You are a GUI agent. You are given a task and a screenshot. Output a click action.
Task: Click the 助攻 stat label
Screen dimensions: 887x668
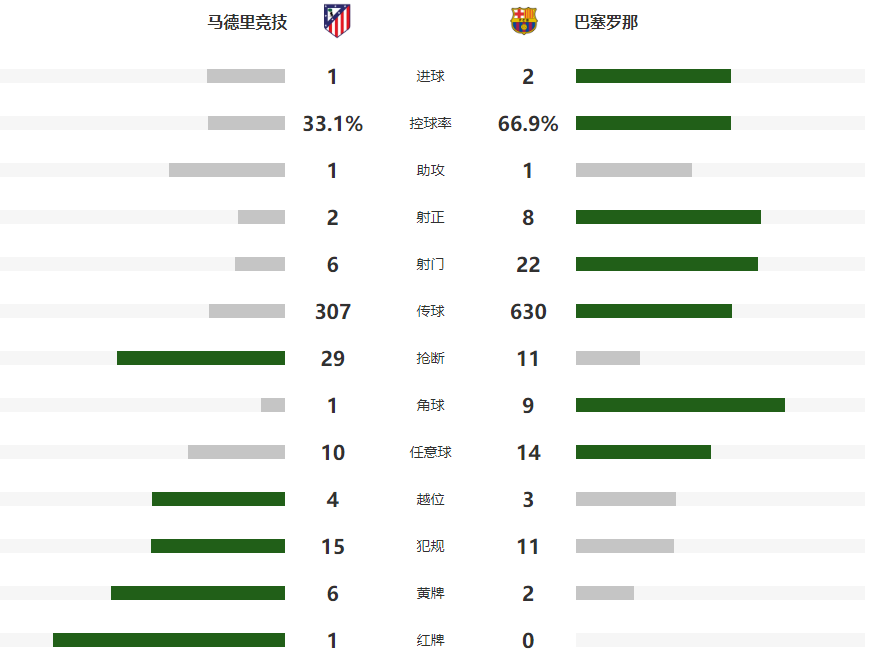pyautogui.click(x=430, y=171)
